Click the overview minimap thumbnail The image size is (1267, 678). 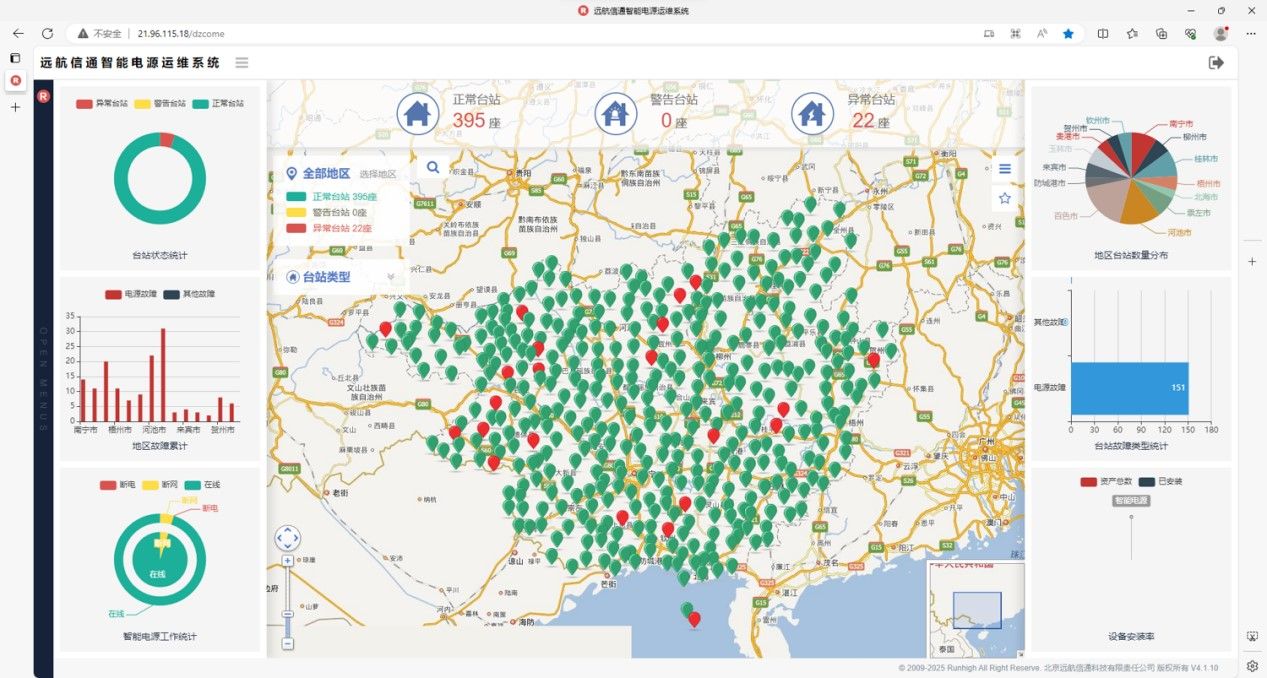(976, 609)
